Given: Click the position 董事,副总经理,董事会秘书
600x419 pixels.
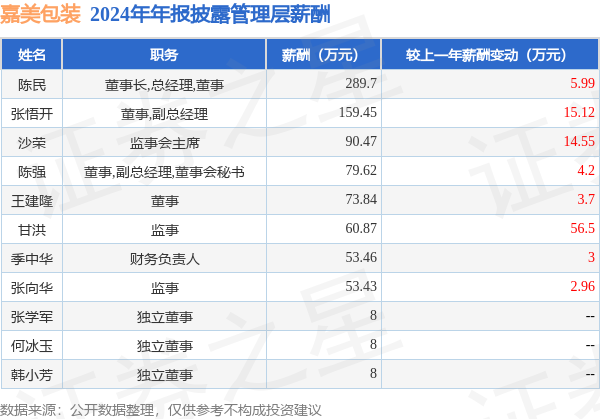Looking at the screenshot, I should point(164,172).
